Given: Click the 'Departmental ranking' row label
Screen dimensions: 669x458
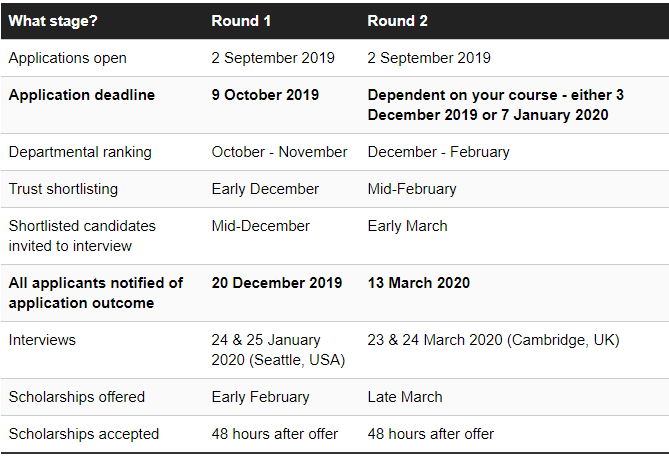Looking at the screenshot, I should [80, 152].
